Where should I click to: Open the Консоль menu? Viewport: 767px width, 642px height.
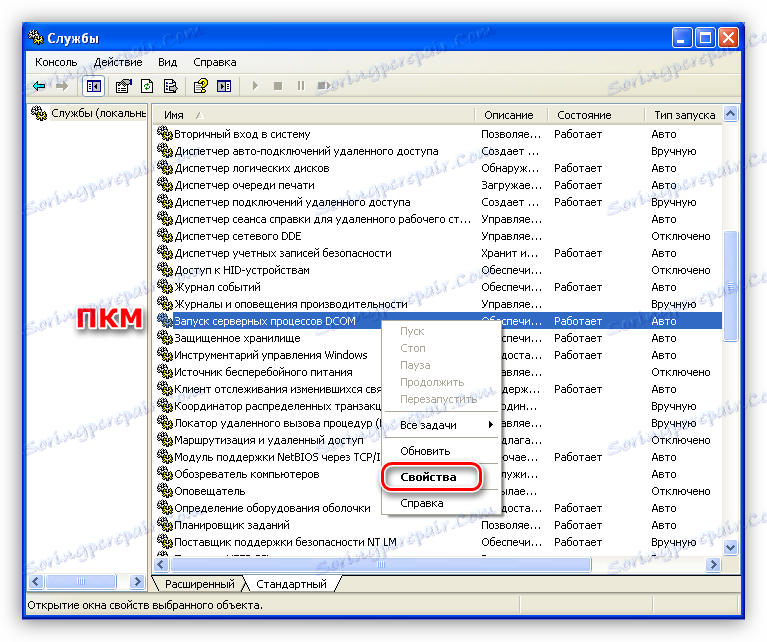[x=56, y=62]
